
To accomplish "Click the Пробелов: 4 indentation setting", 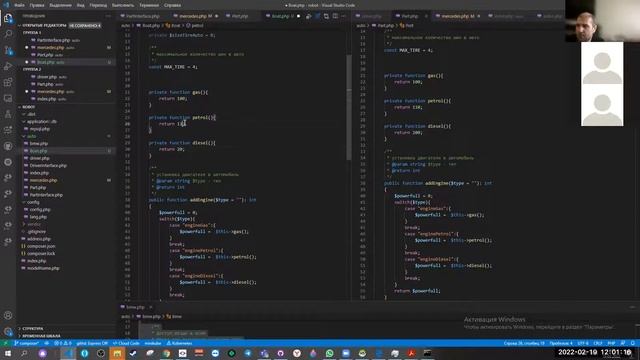I will 561,343.
